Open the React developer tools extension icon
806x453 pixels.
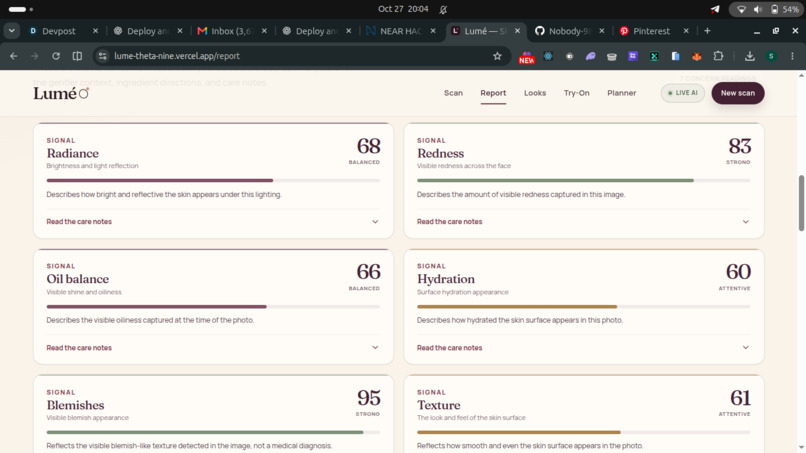[548, 56]
